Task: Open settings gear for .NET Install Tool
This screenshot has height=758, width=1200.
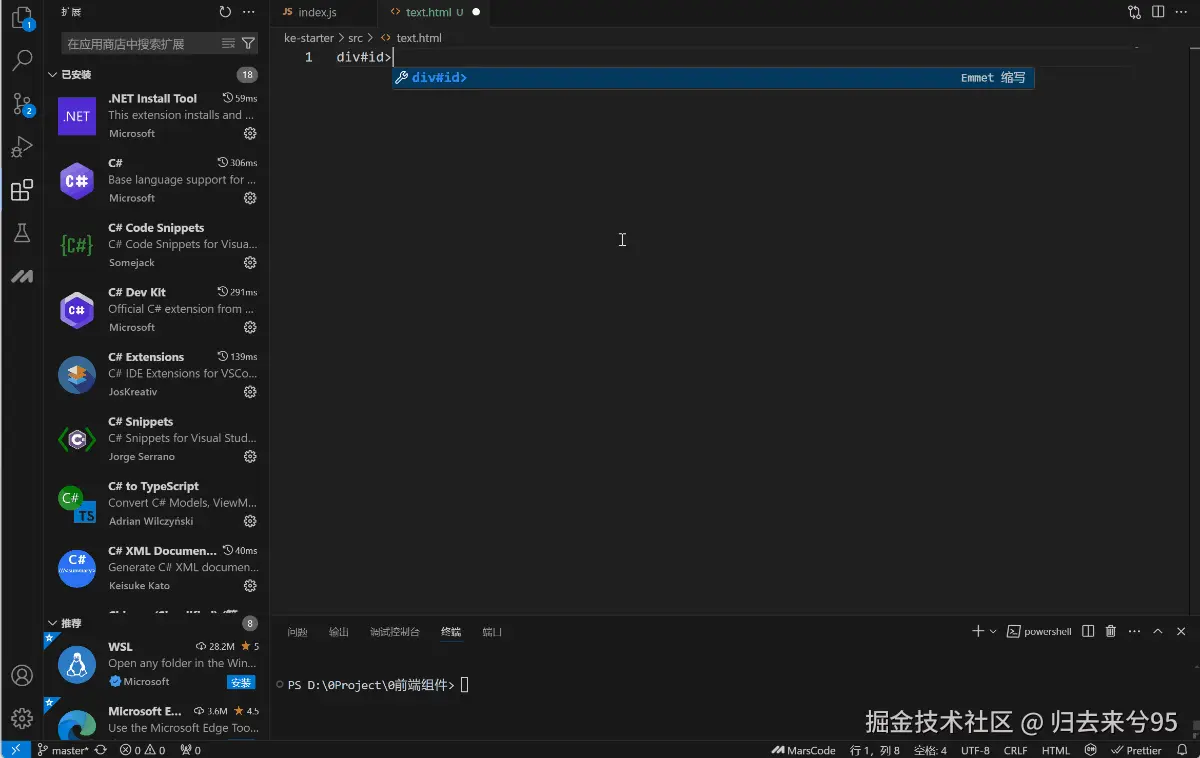Action: (250, 133)
